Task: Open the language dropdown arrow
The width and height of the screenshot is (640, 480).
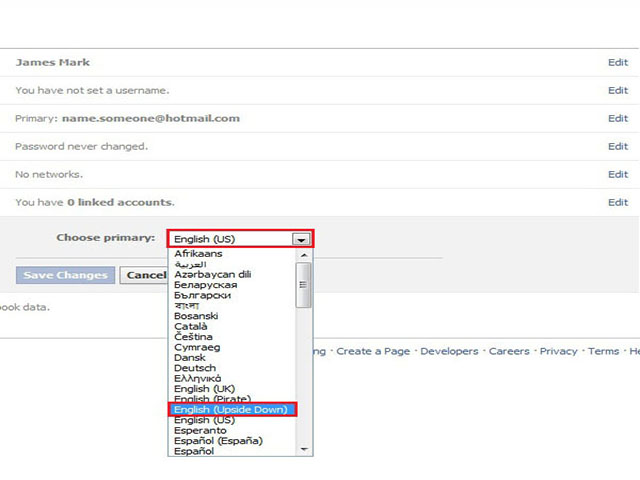Action: coord(301,240)
